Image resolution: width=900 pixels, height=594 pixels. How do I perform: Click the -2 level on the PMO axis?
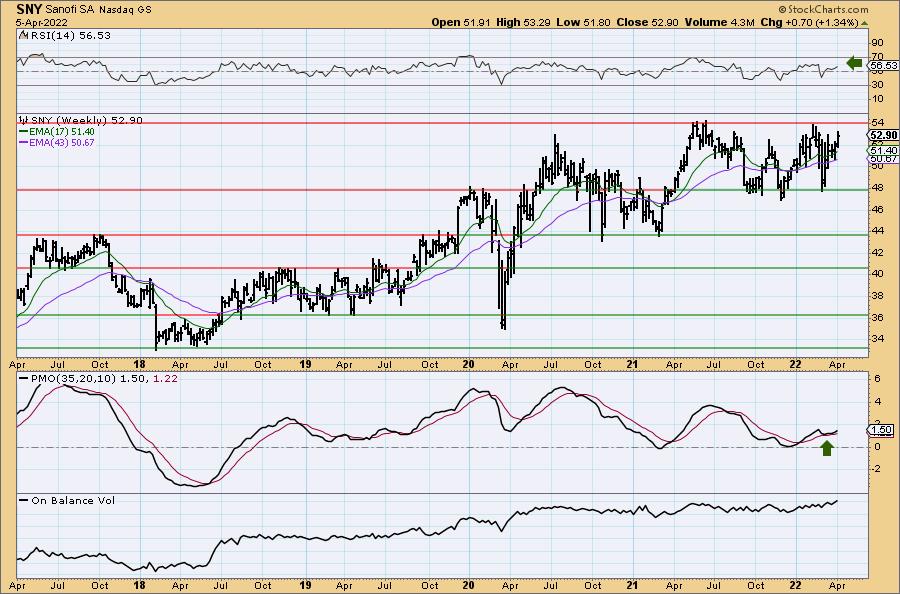pyautogui.click(x=876, y=468)
